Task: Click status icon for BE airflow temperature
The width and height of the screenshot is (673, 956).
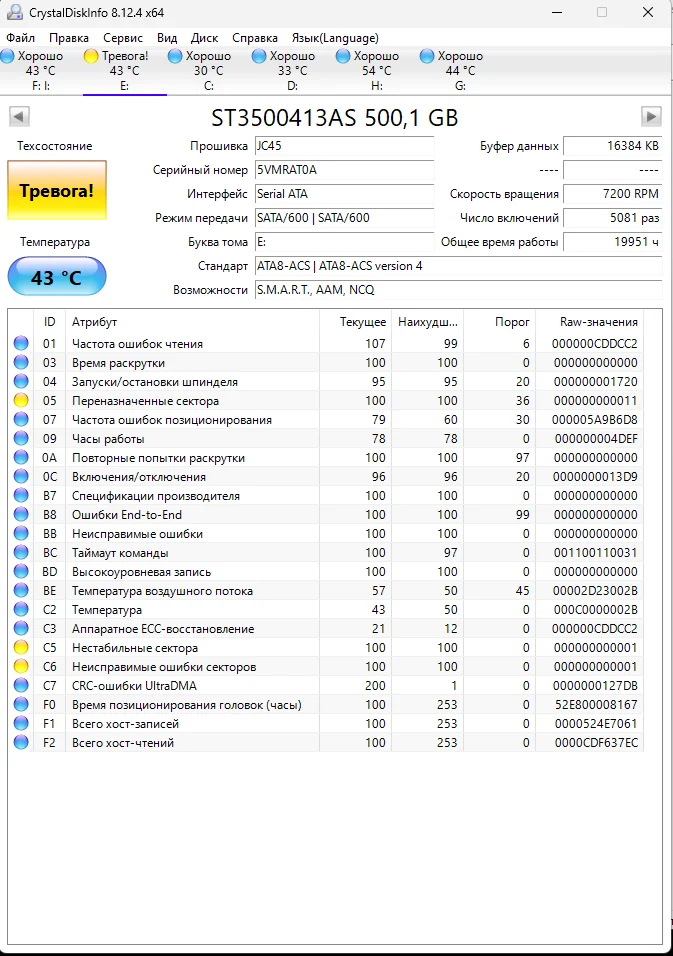Action: (x=21, y=591)
